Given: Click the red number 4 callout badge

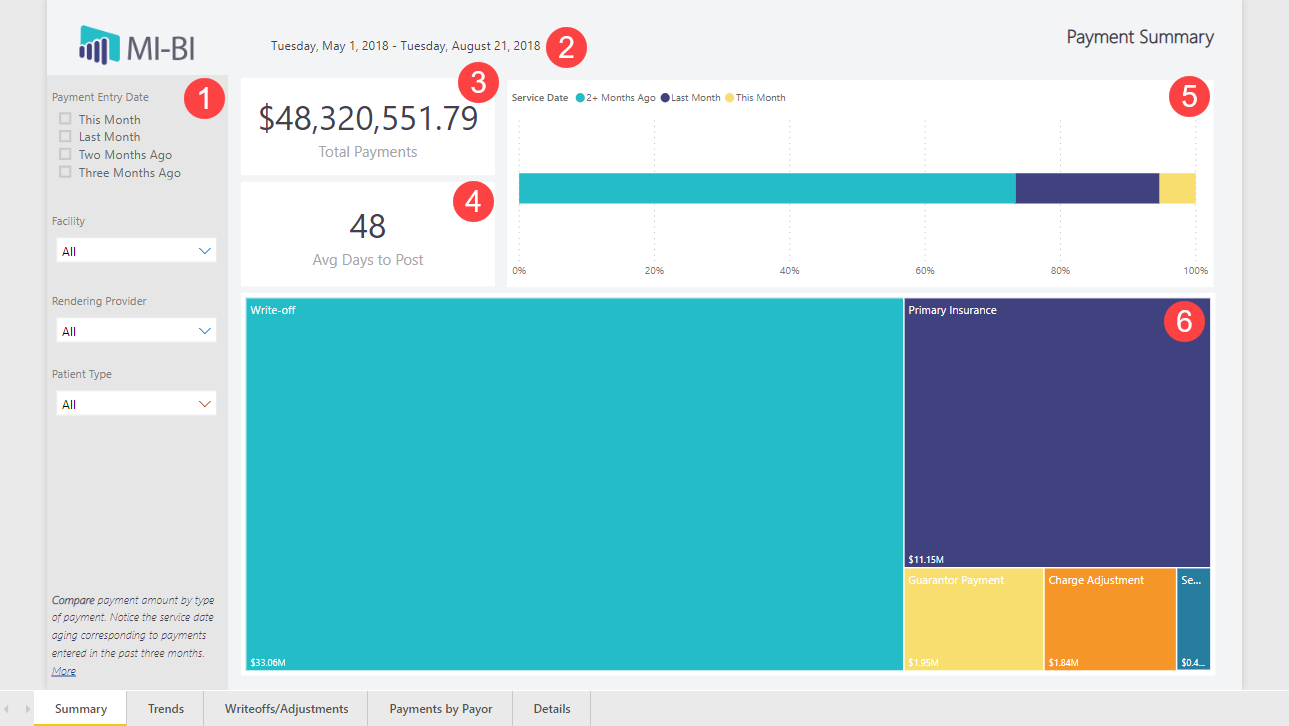Looking at the screenshot, I should coord(472,201).
